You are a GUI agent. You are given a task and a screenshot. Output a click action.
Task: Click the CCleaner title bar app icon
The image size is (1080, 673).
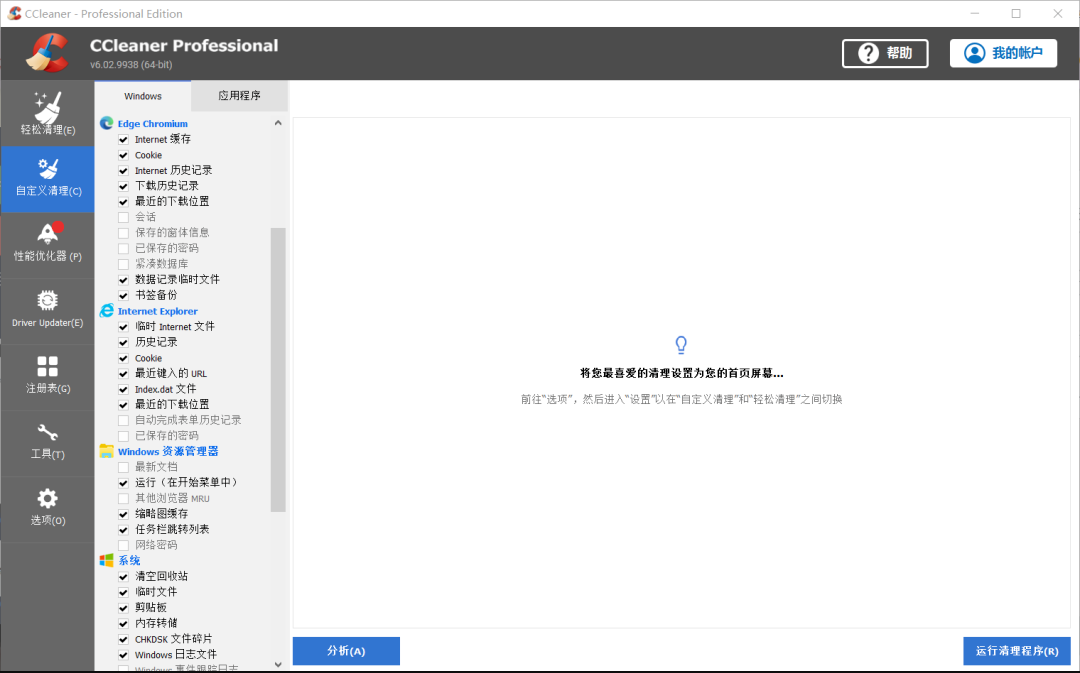tap(14, 13)
